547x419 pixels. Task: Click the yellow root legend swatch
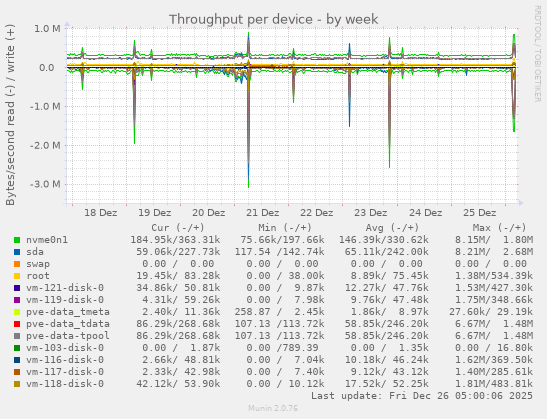point(17,276)
